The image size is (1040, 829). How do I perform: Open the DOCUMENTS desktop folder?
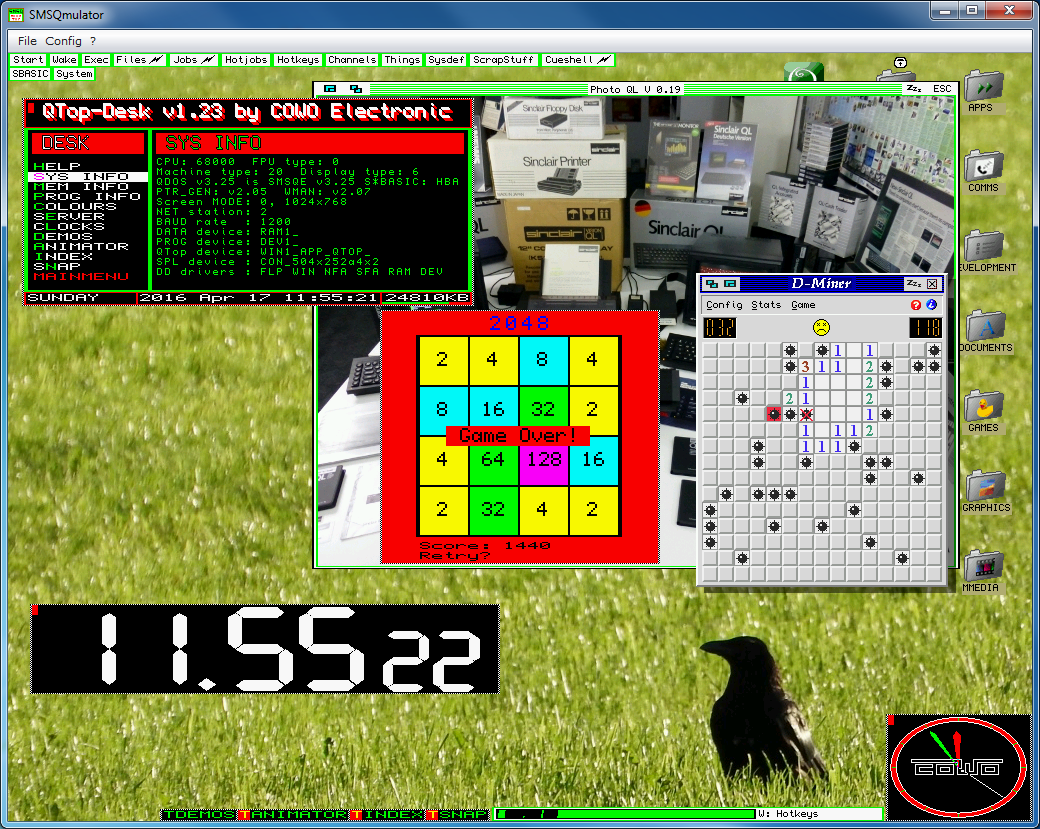coord(986,332)
